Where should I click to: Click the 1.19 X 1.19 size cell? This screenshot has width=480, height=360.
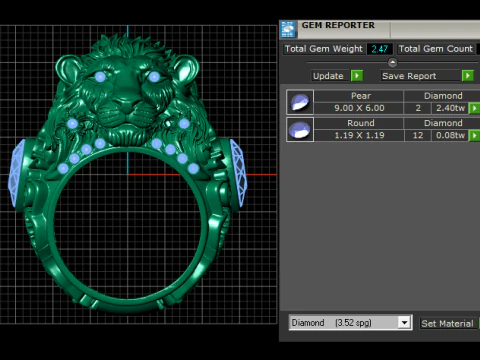coord(359,135)
